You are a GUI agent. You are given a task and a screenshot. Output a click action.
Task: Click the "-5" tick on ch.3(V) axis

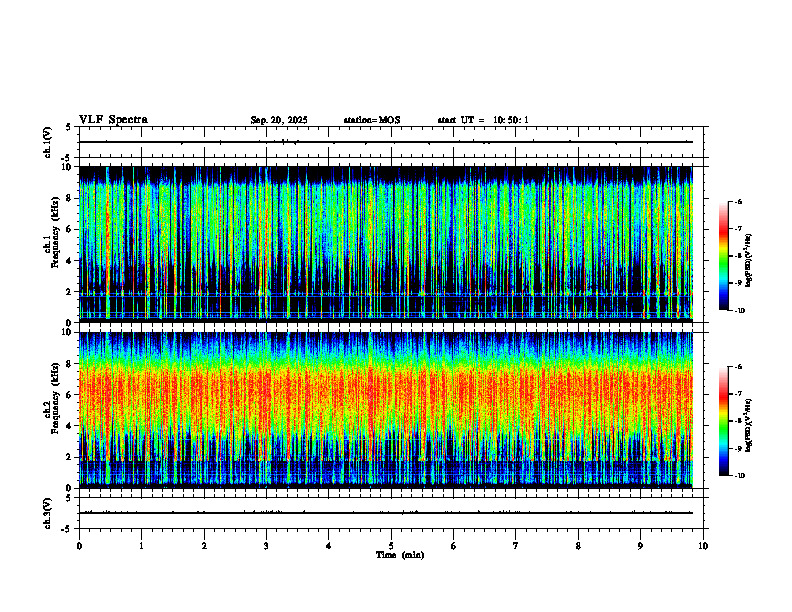(67, 529)
